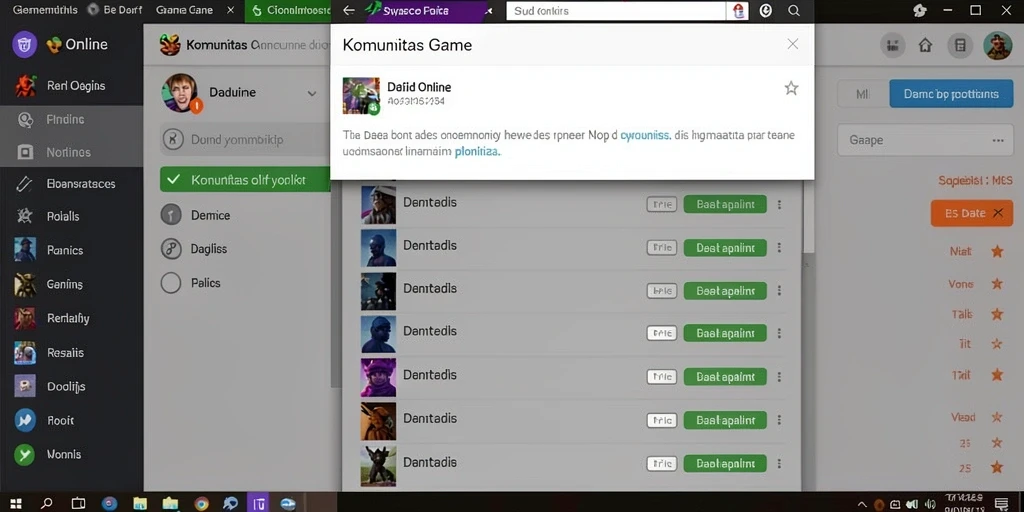Close the Game Game tab with its X
1024x512 pixels.
[230, 10]
